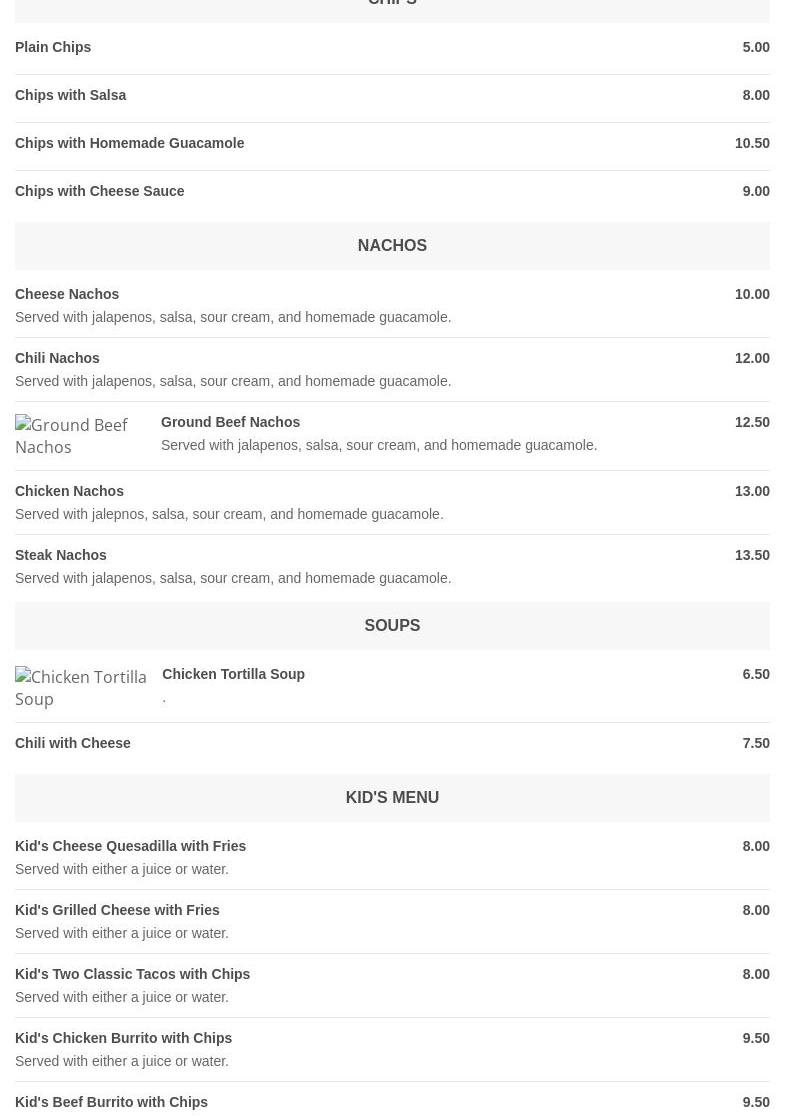Select Plain Chips menu item
785x1116 pixels.
53,47
